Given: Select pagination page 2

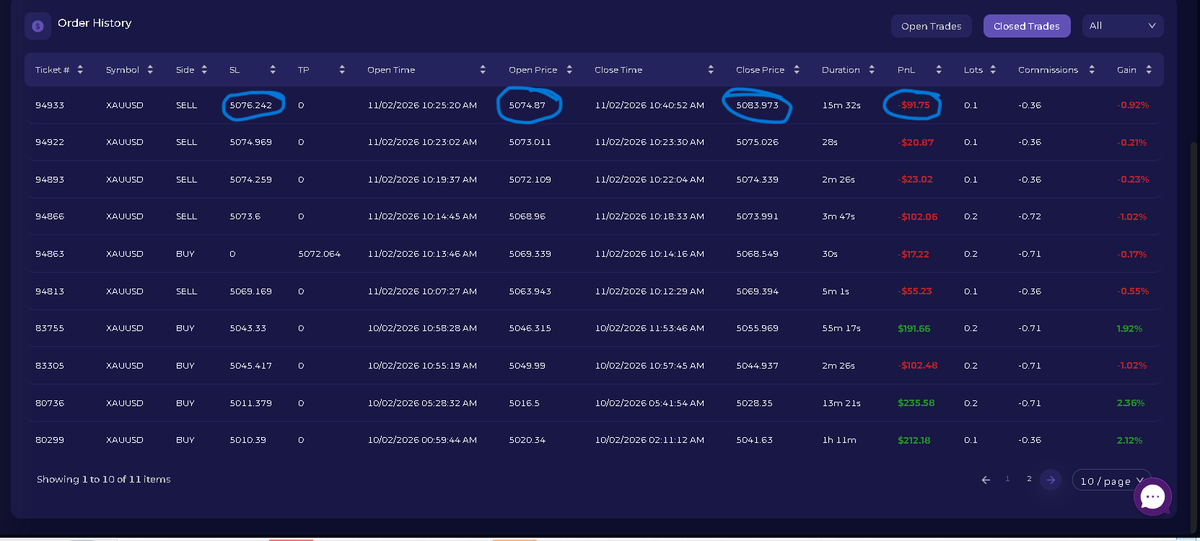Looking at the screenshot, I should point(1029,480).
